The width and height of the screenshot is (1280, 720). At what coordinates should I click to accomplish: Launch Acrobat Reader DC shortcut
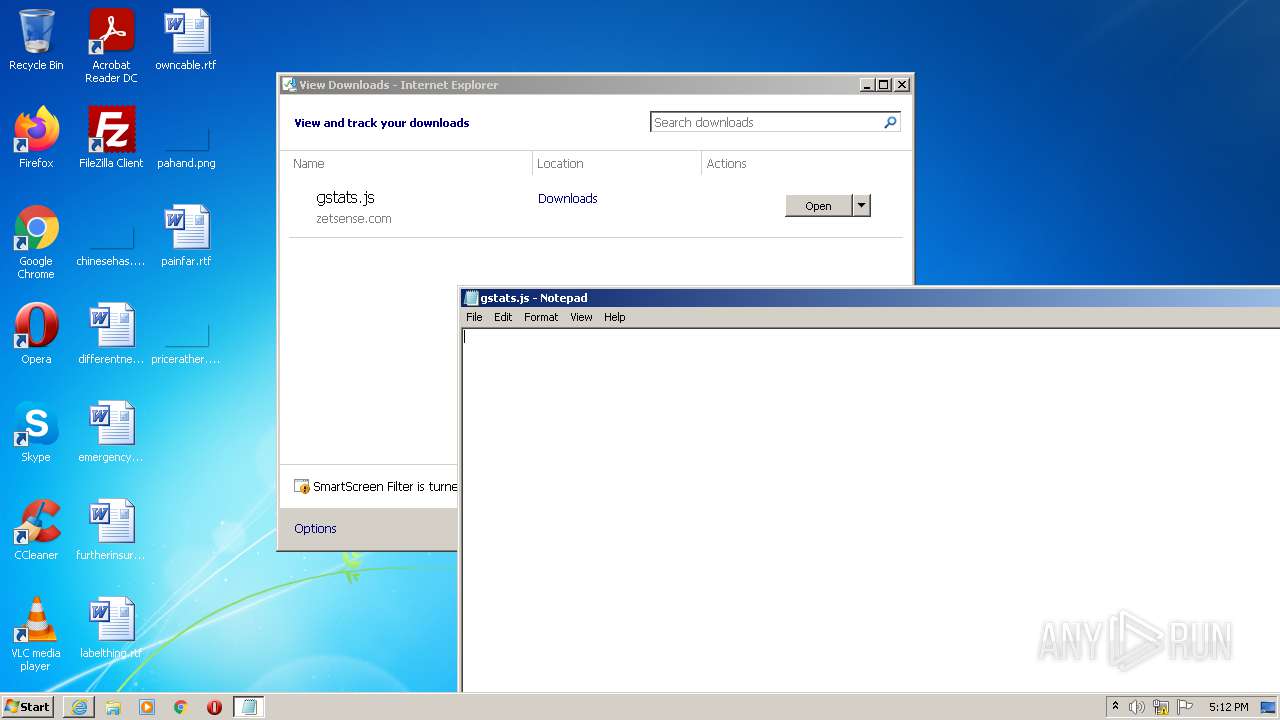[x=111, y=46]
